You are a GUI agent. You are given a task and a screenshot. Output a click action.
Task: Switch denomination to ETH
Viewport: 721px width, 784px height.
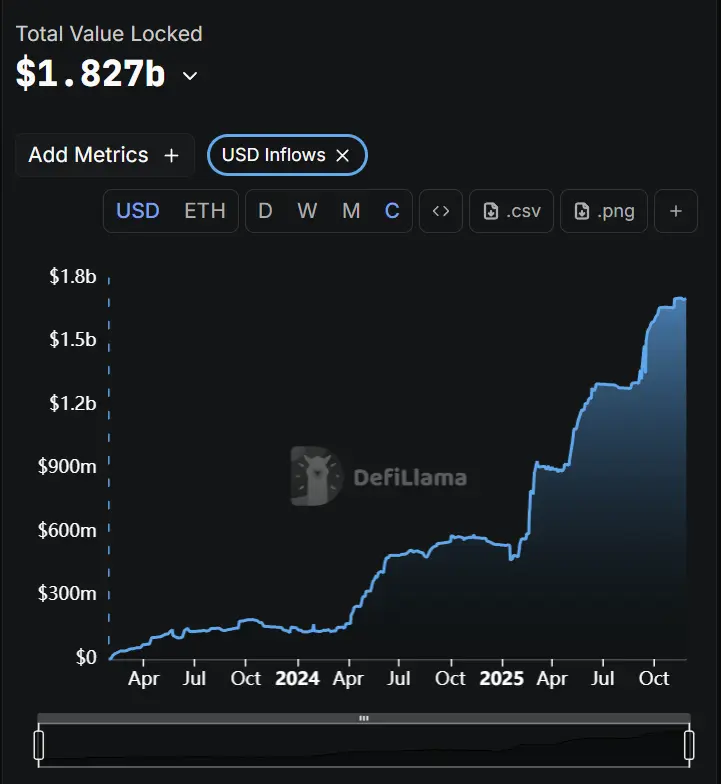(x=205, y=211)
